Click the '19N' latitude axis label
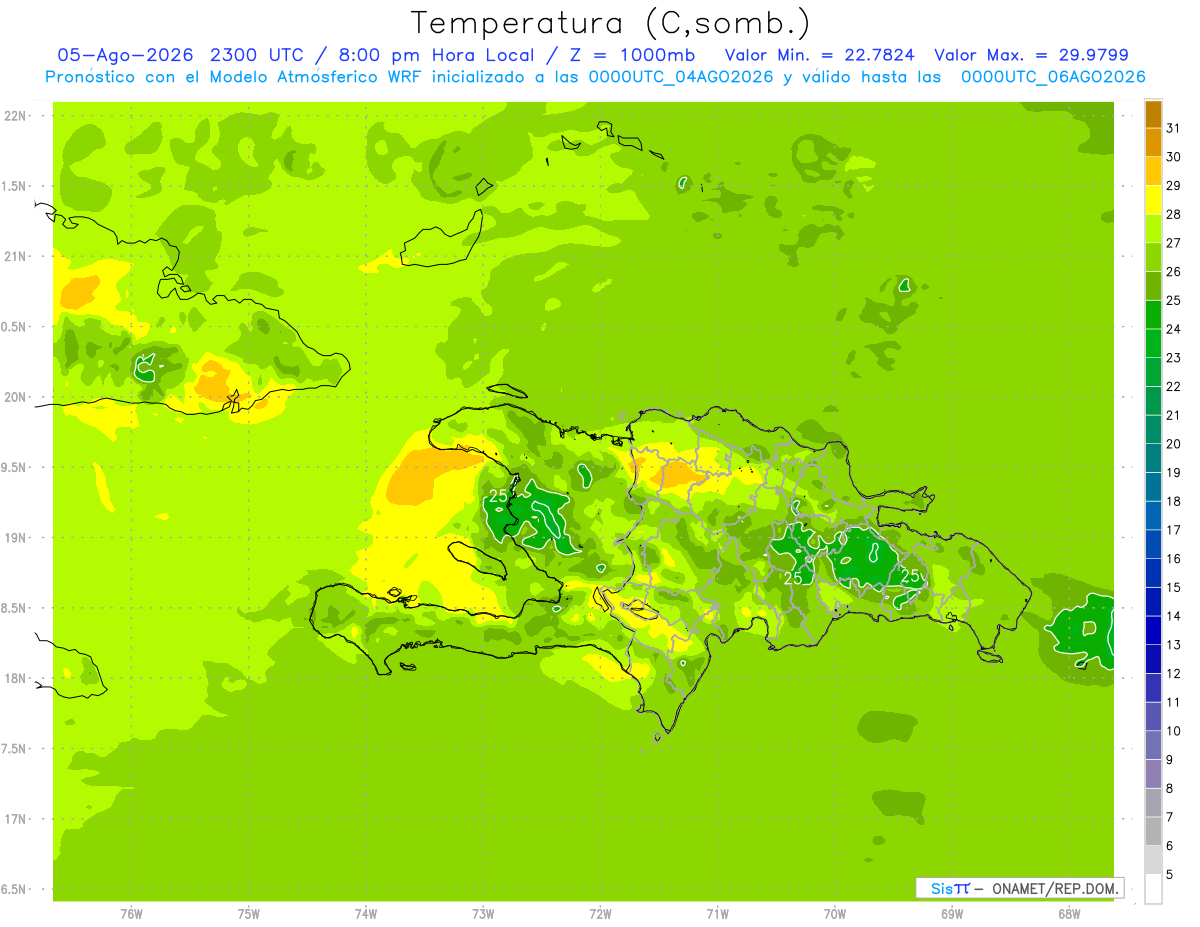The height and width of the screenshot is (927, 1200). (x=16, y=538)
